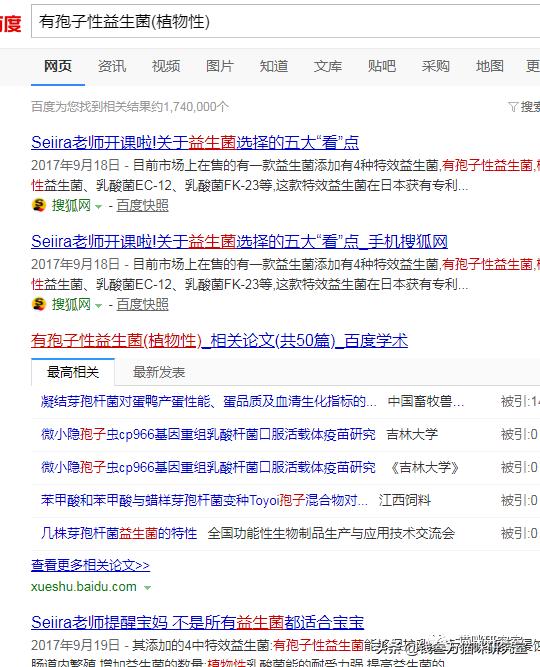Screen dimensions: 540x667
Task: Open the 视频 tab
Action: (x=166, y=66)
